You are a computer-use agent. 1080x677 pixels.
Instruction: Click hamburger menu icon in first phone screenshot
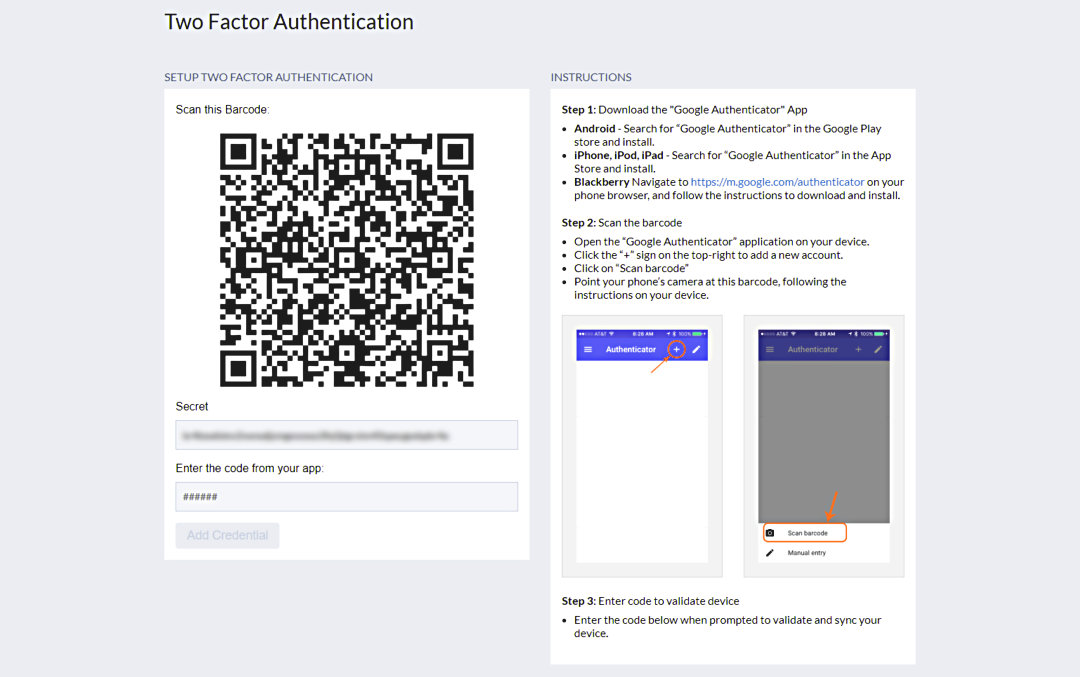click(588, 349)
